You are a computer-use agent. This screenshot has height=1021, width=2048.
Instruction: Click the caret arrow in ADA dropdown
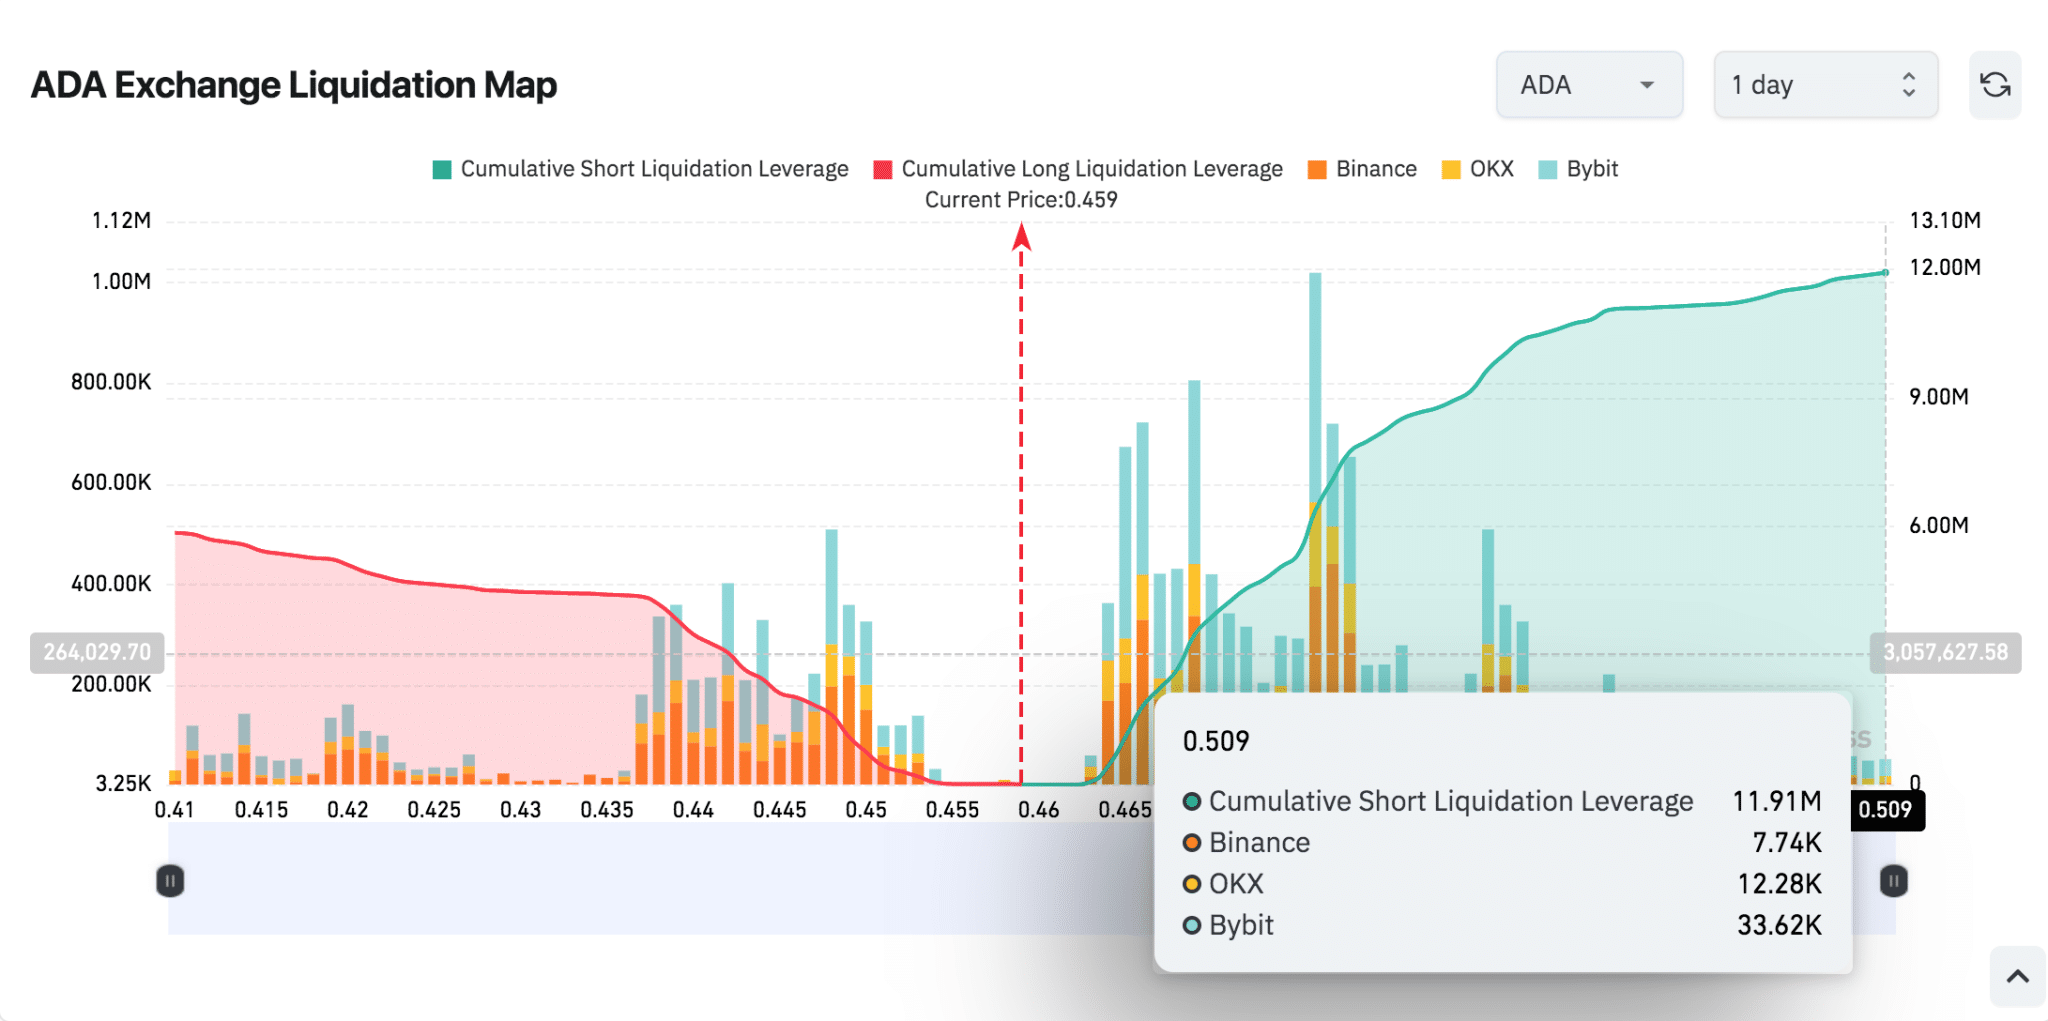[x=1647, y=85]
